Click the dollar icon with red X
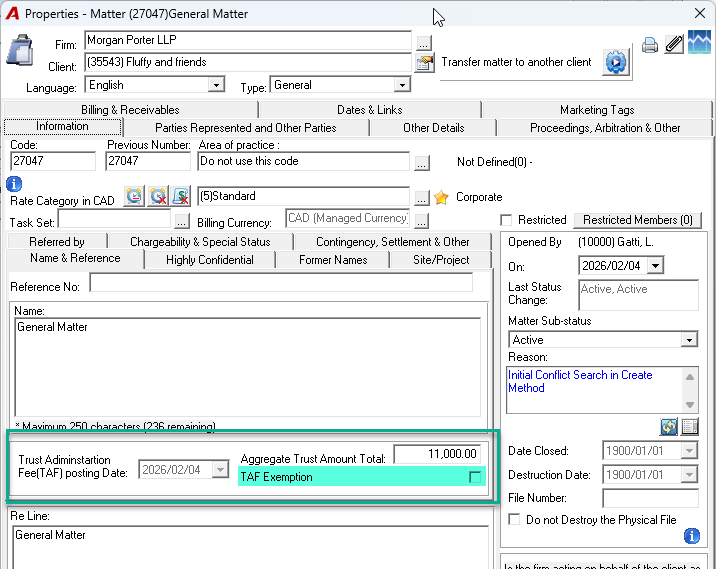 181,196
